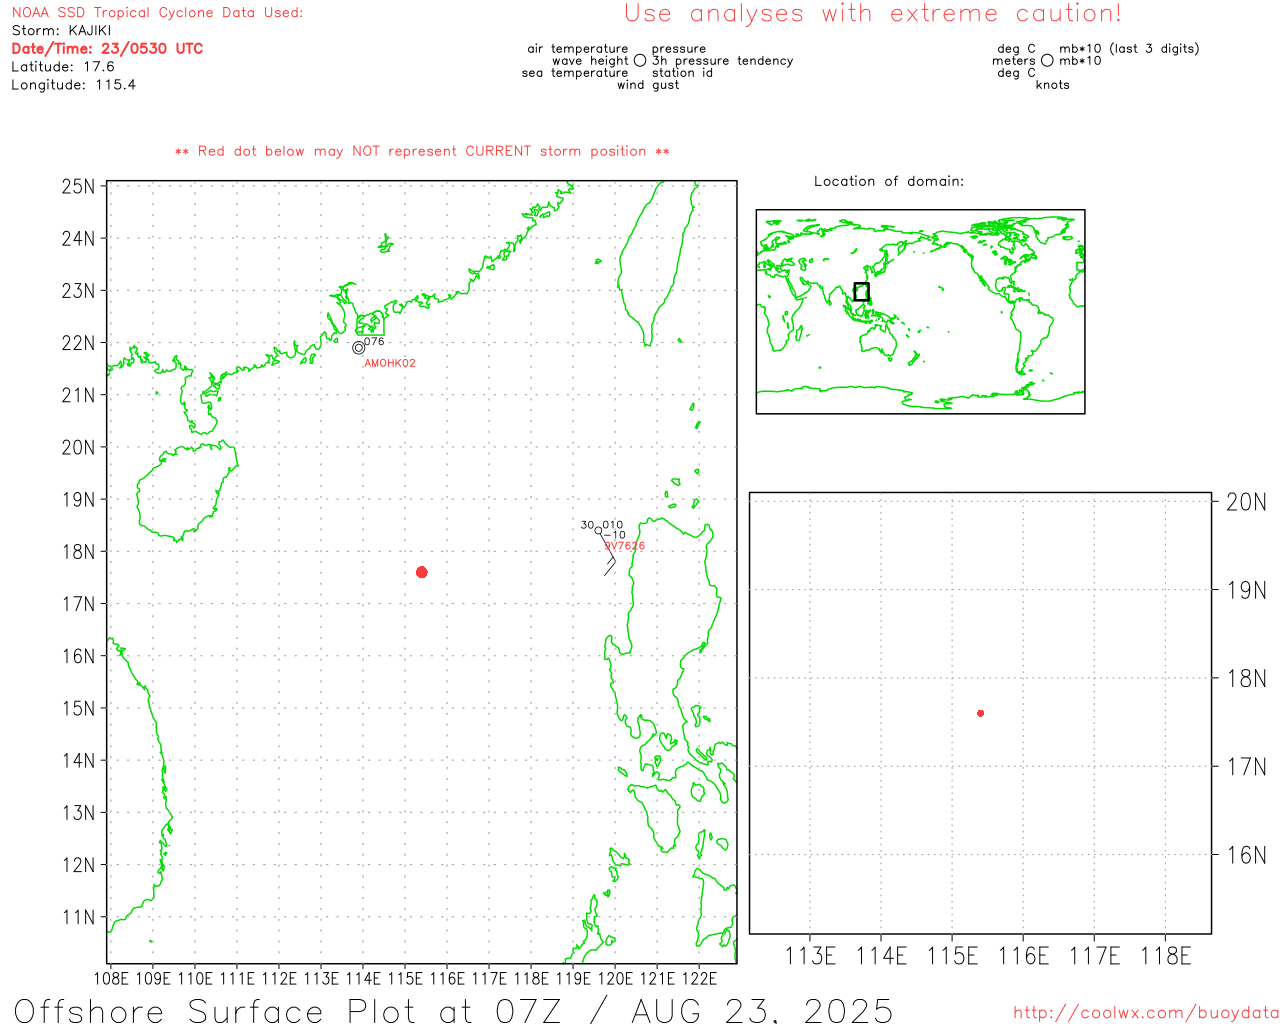Screen dimensions: 1280x1024
Task: Click the 25N latitude label on the main map
Action: pos(79,187)
